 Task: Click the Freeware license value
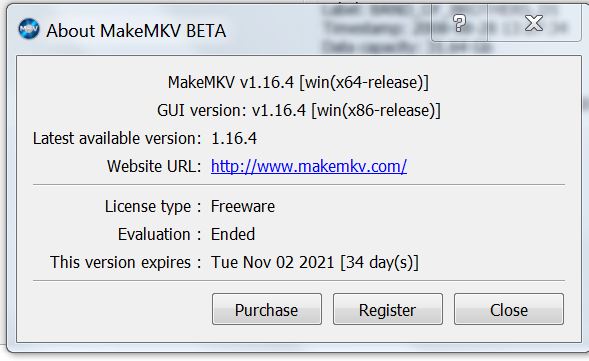pos(243,206)
